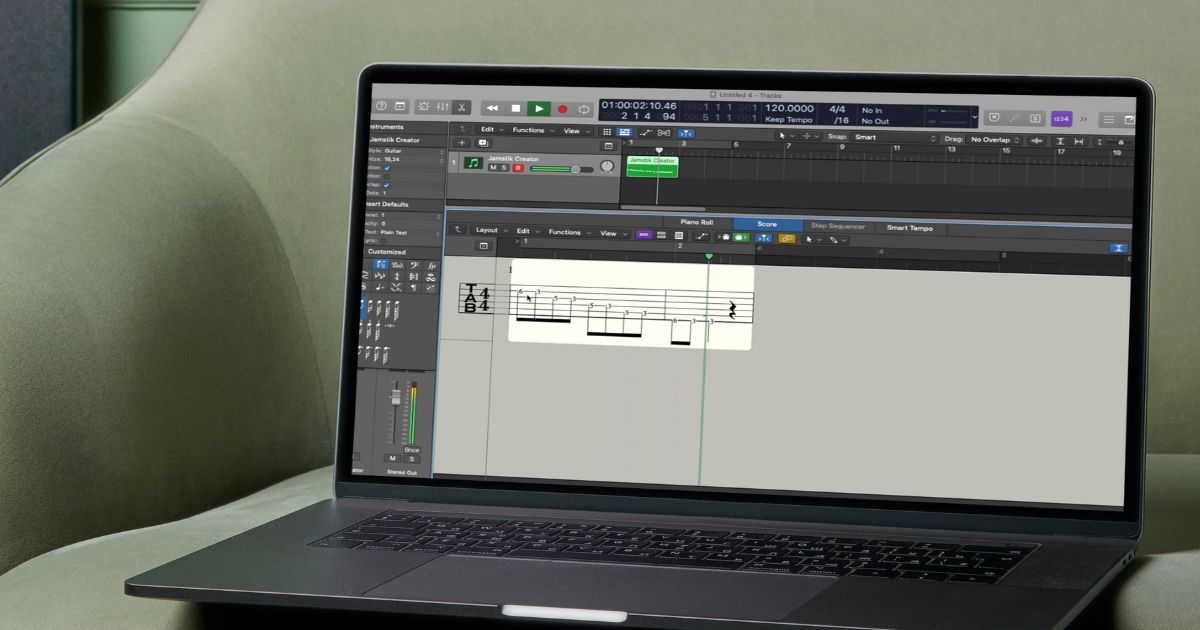This screenshot has height=630, width=1200.
Task: Mute the Jamstik Creator track
Action: (x=493, y=168)
